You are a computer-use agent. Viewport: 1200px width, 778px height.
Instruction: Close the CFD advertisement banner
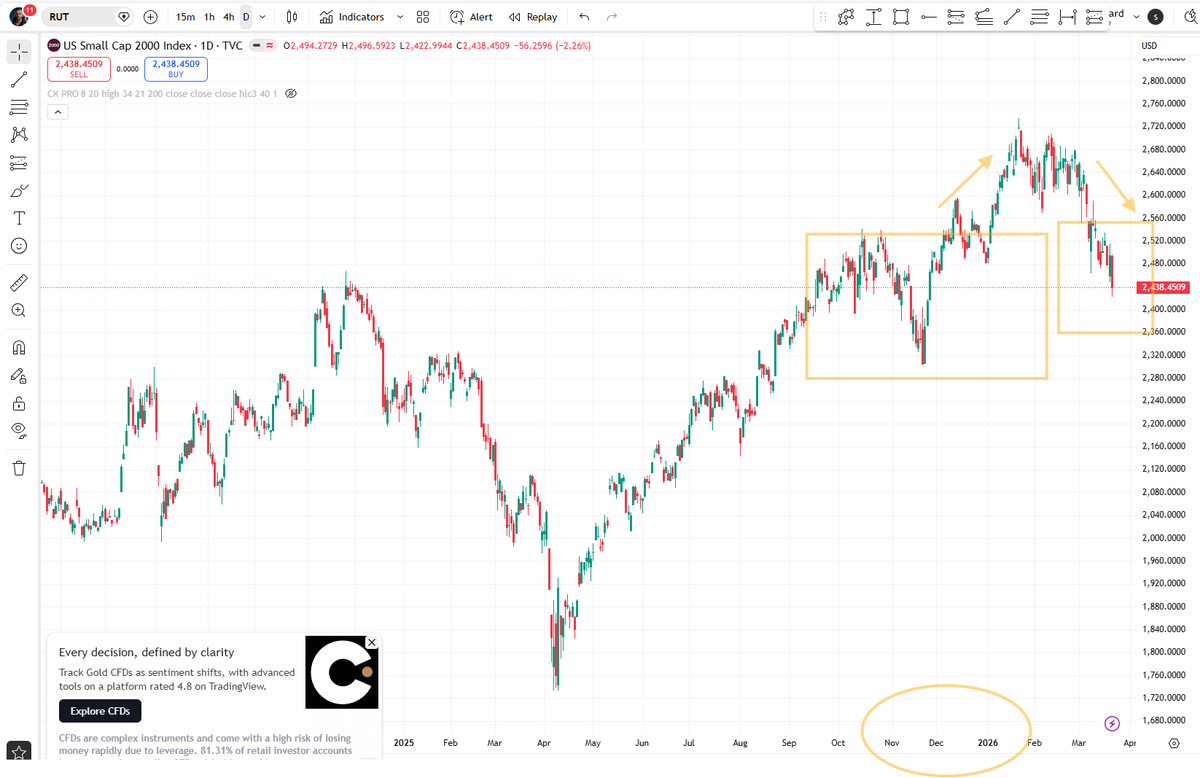[x=372, y=642]
